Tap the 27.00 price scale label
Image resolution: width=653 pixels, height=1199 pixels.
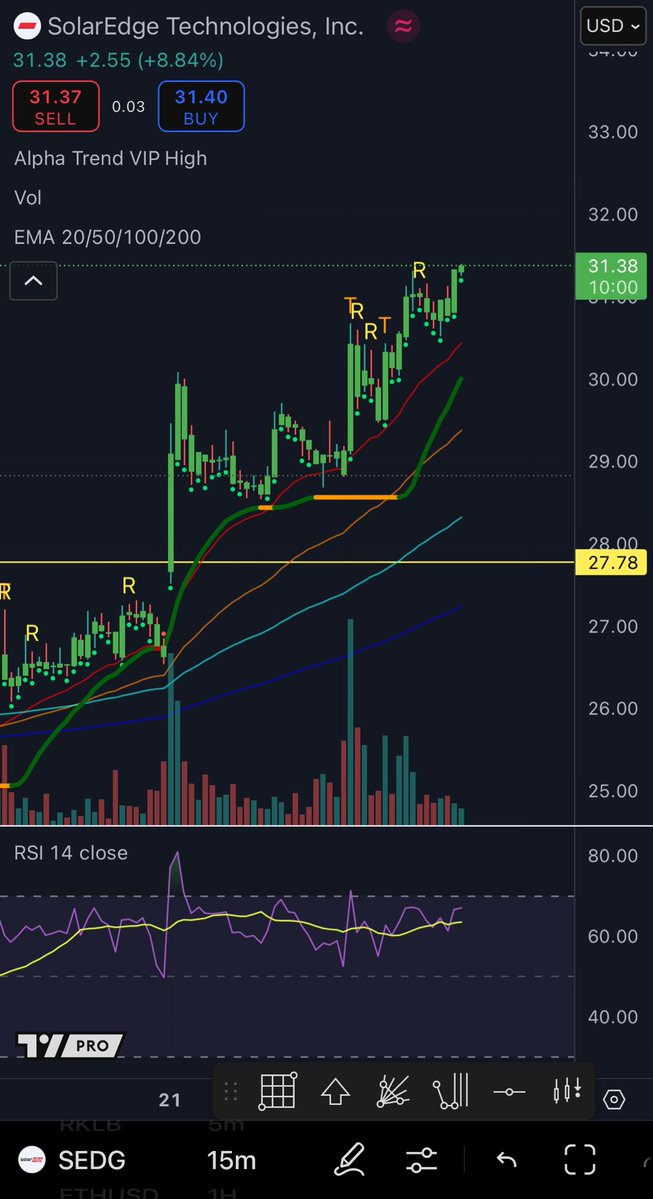pyautogui.click(x=612, y=626)
